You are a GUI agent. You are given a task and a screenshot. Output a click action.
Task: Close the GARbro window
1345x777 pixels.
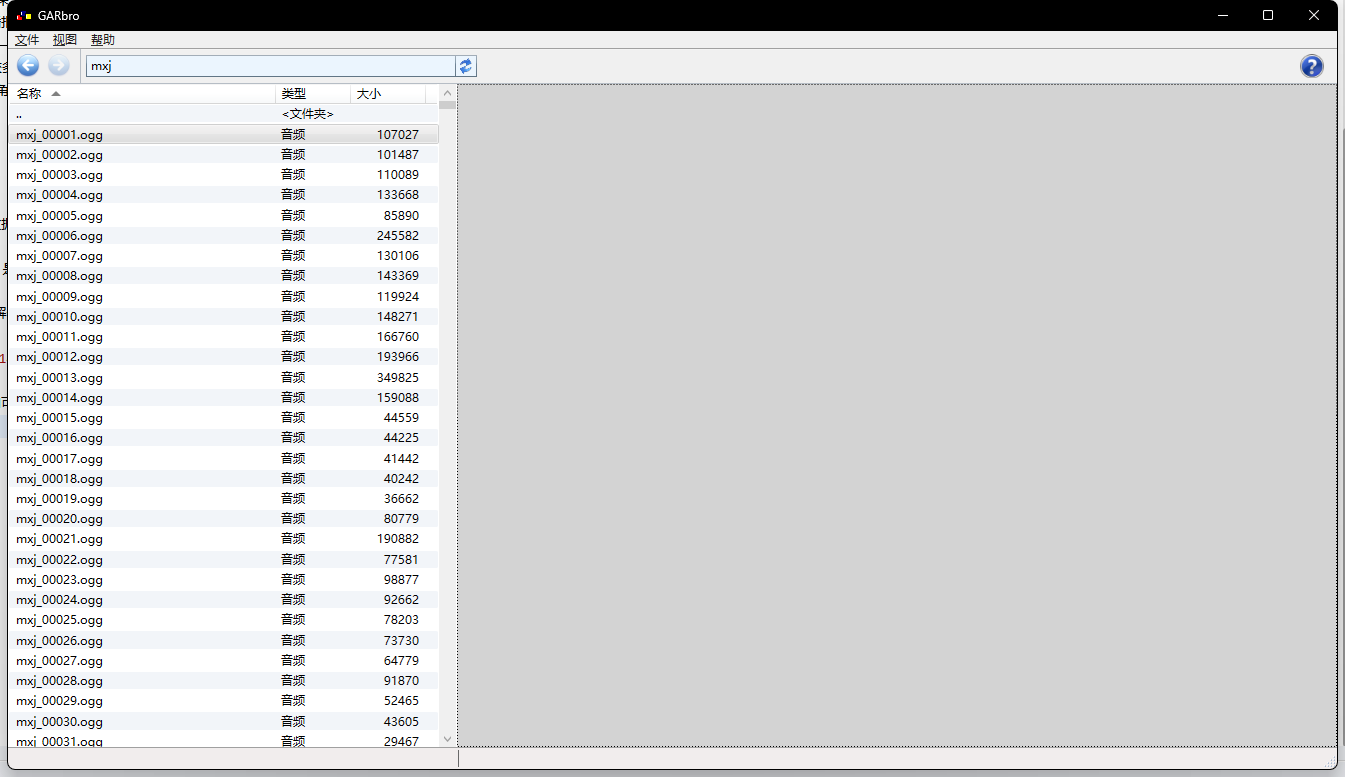pos(1314,15)
